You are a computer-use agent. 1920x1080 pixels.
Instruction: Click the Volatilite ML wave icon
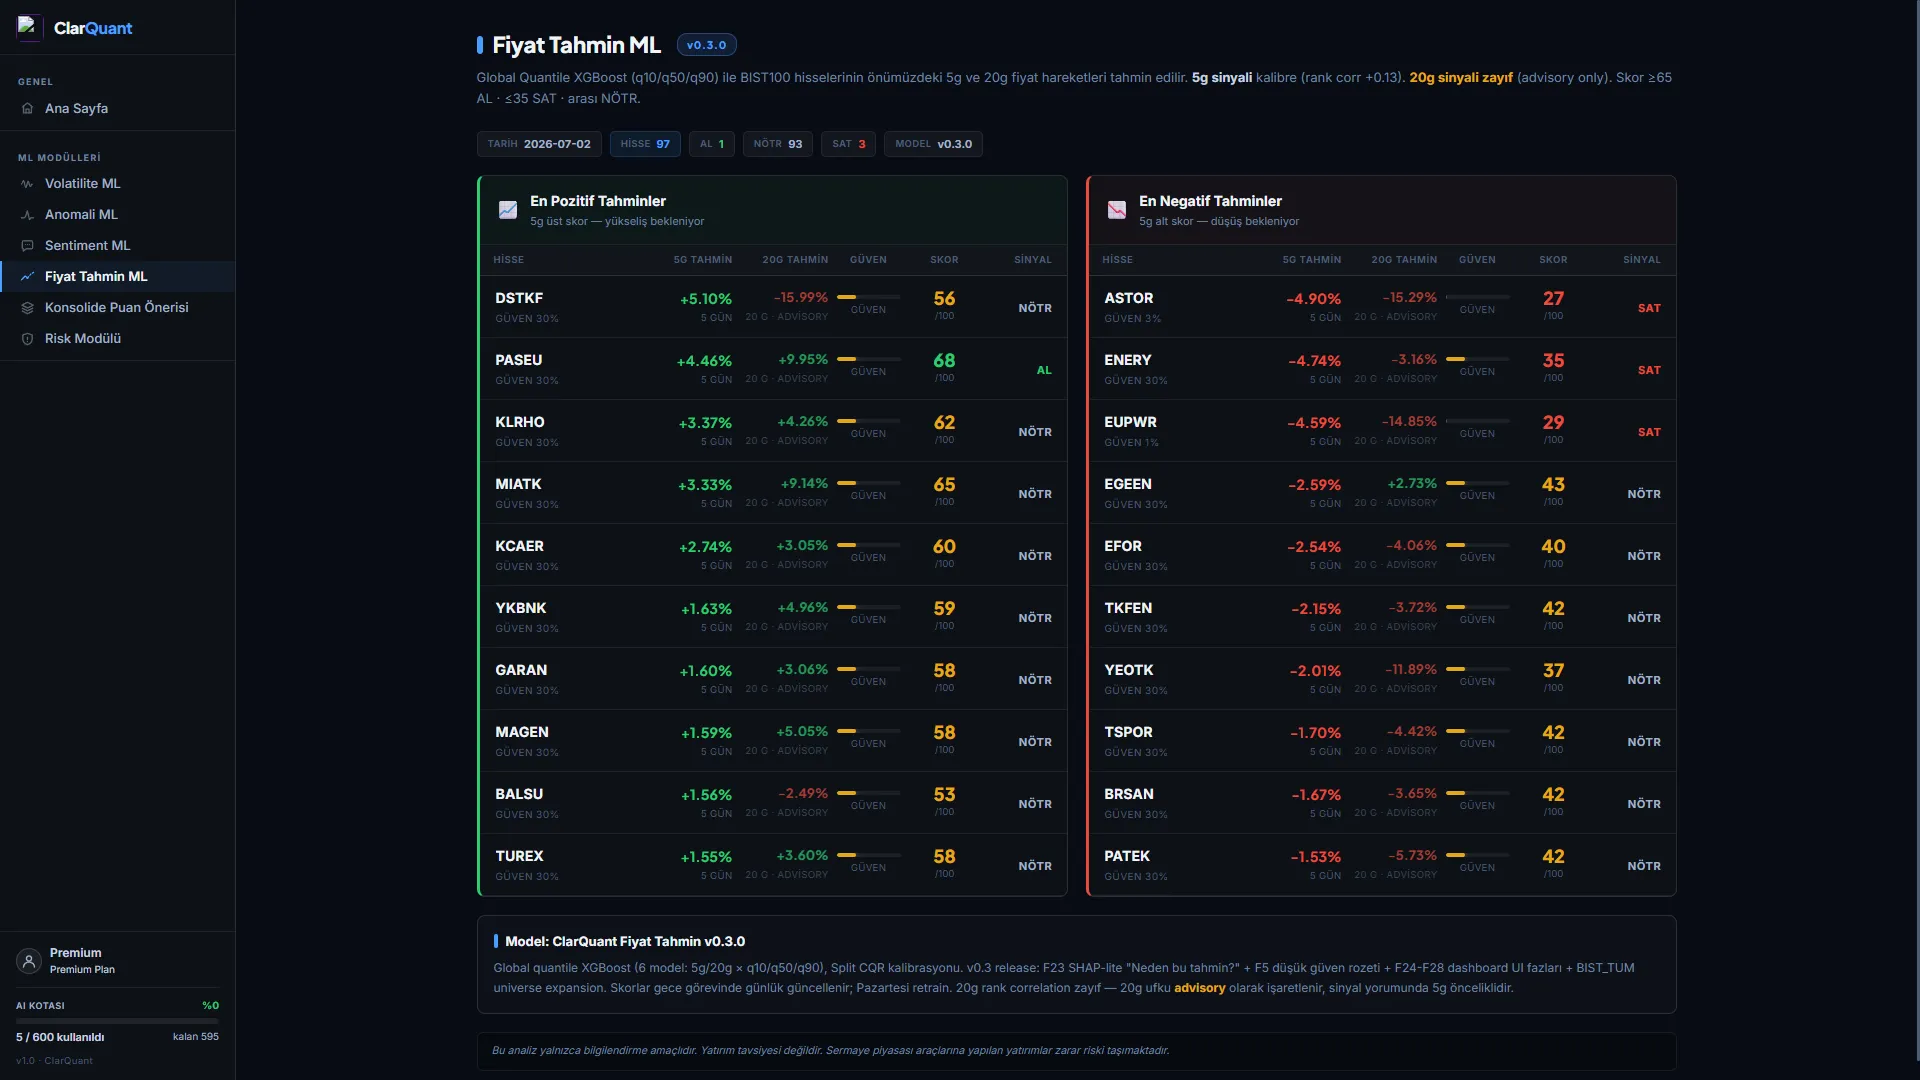(27, 184)
